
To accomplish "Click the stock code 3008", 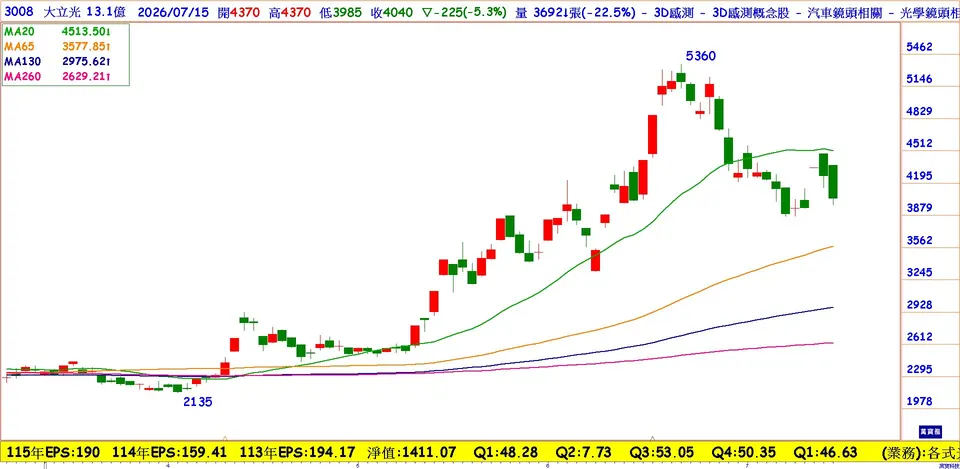I will pos(17,12).
